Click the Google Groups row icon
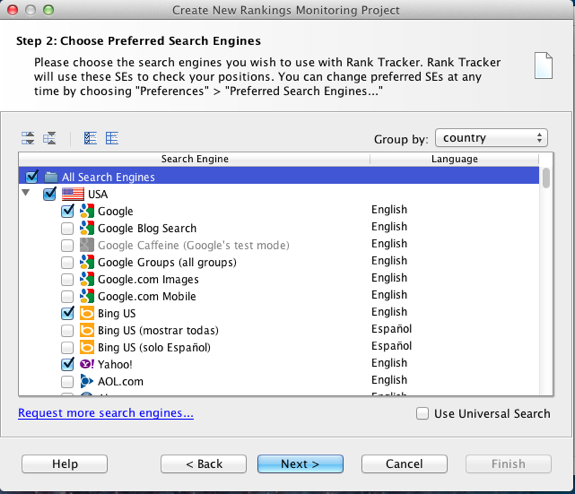Image resolution: width=575 pixels, height=494 pixels. 87,262
